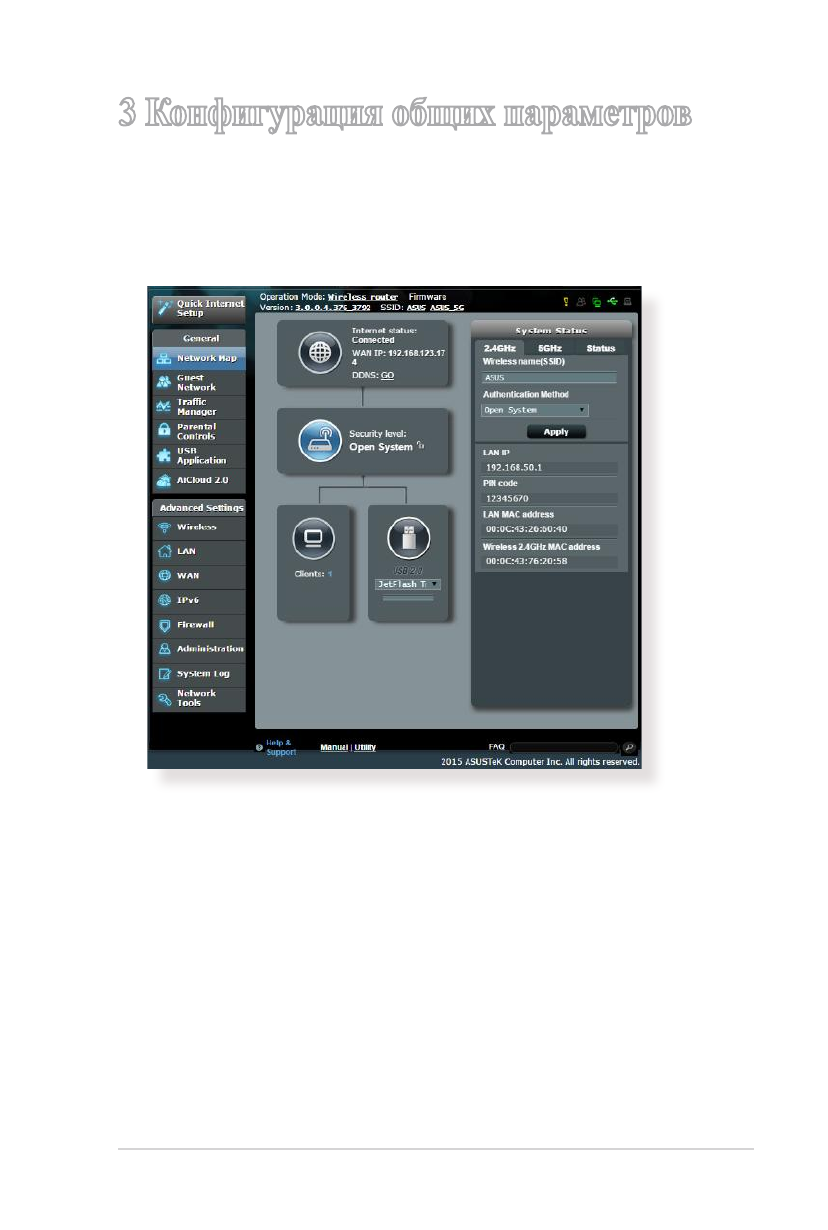
Task: Click the FAQ search input box
Action: [563, 747]
